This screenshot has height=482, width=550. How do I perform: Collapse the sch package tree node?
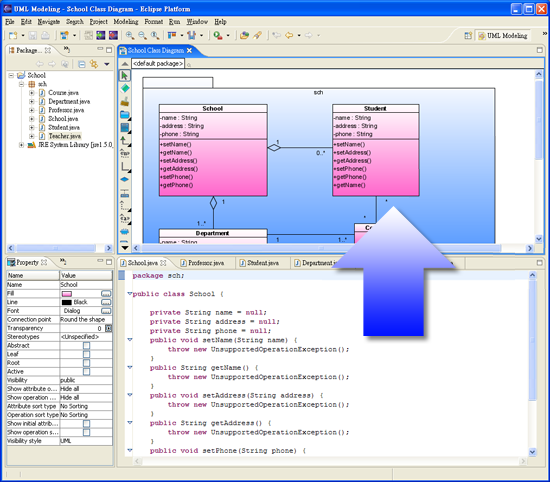pos(21,84)
